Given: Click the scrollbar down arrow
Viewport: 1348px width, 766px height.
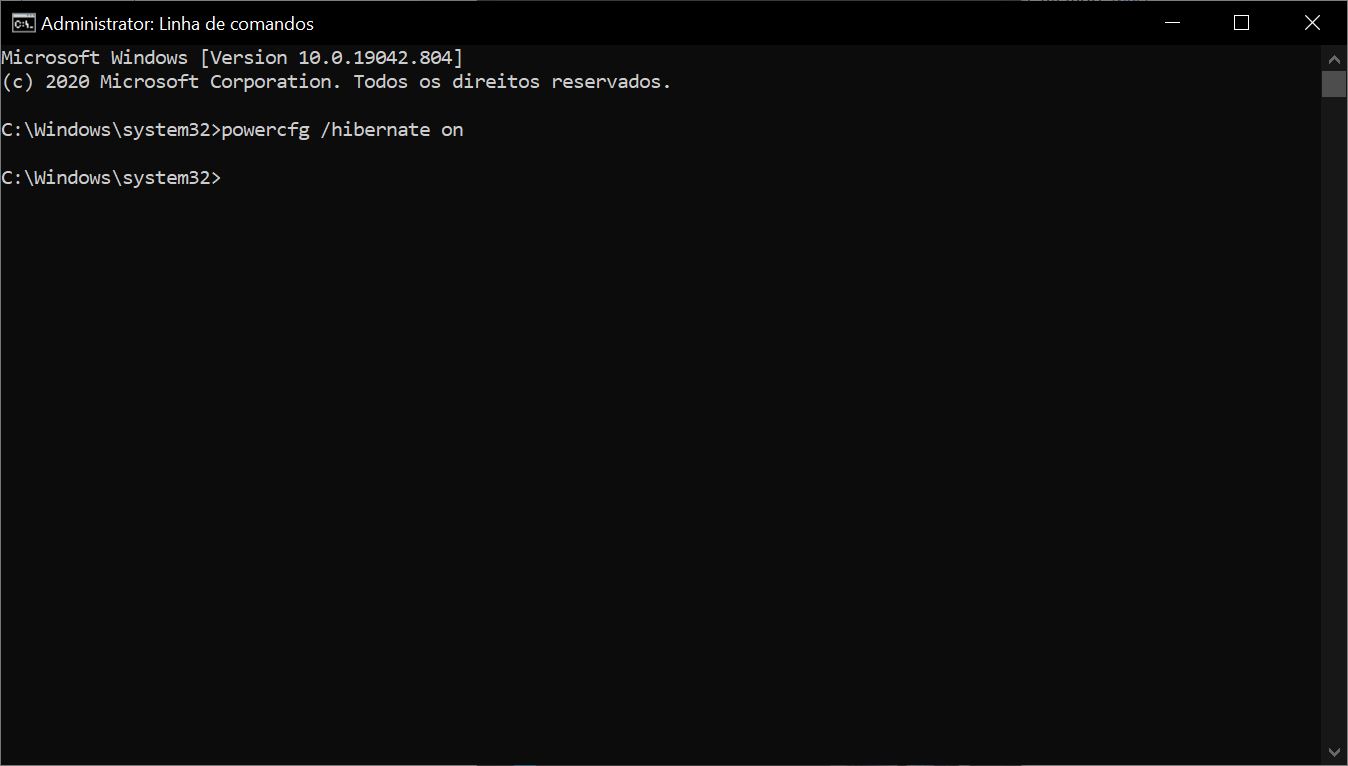Looking at the screenshot, I should pos(1334,752).
